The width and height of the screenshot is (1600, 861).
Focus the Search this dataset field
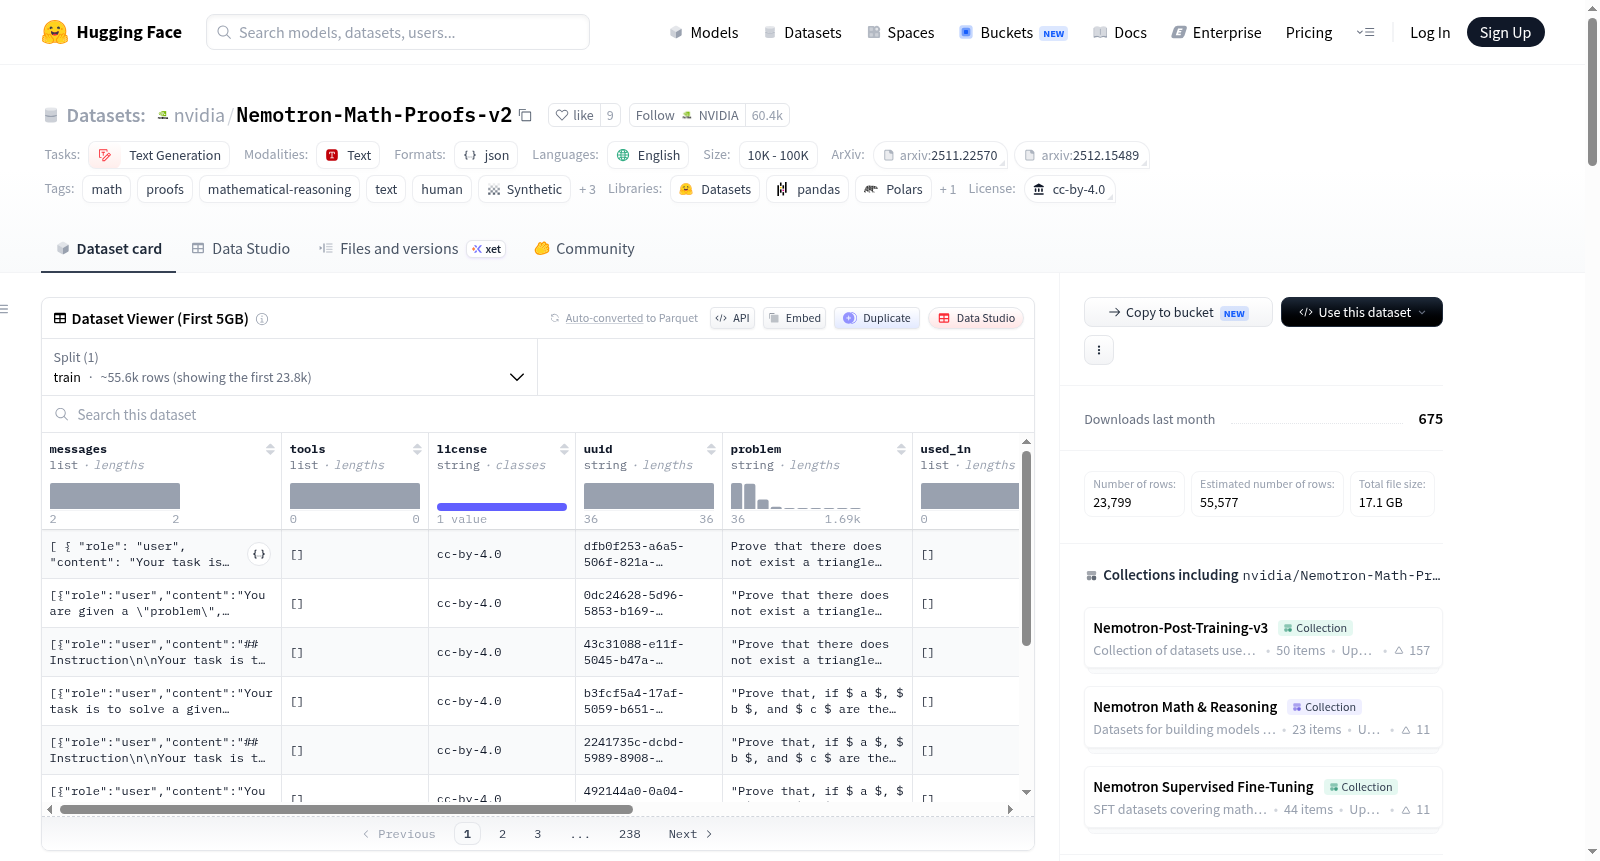[538, 414]
